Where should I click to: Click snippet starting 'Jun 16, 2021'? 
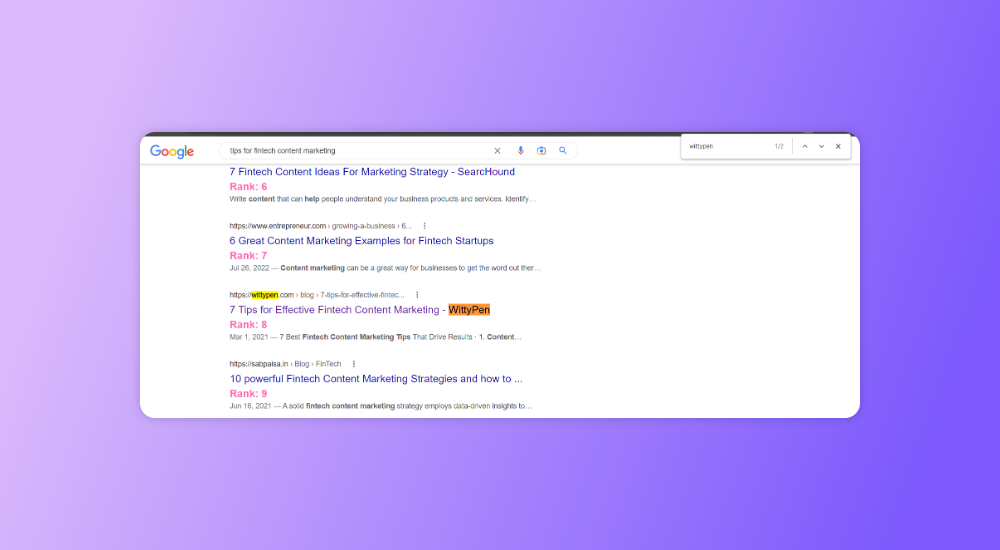click(381, 406)
